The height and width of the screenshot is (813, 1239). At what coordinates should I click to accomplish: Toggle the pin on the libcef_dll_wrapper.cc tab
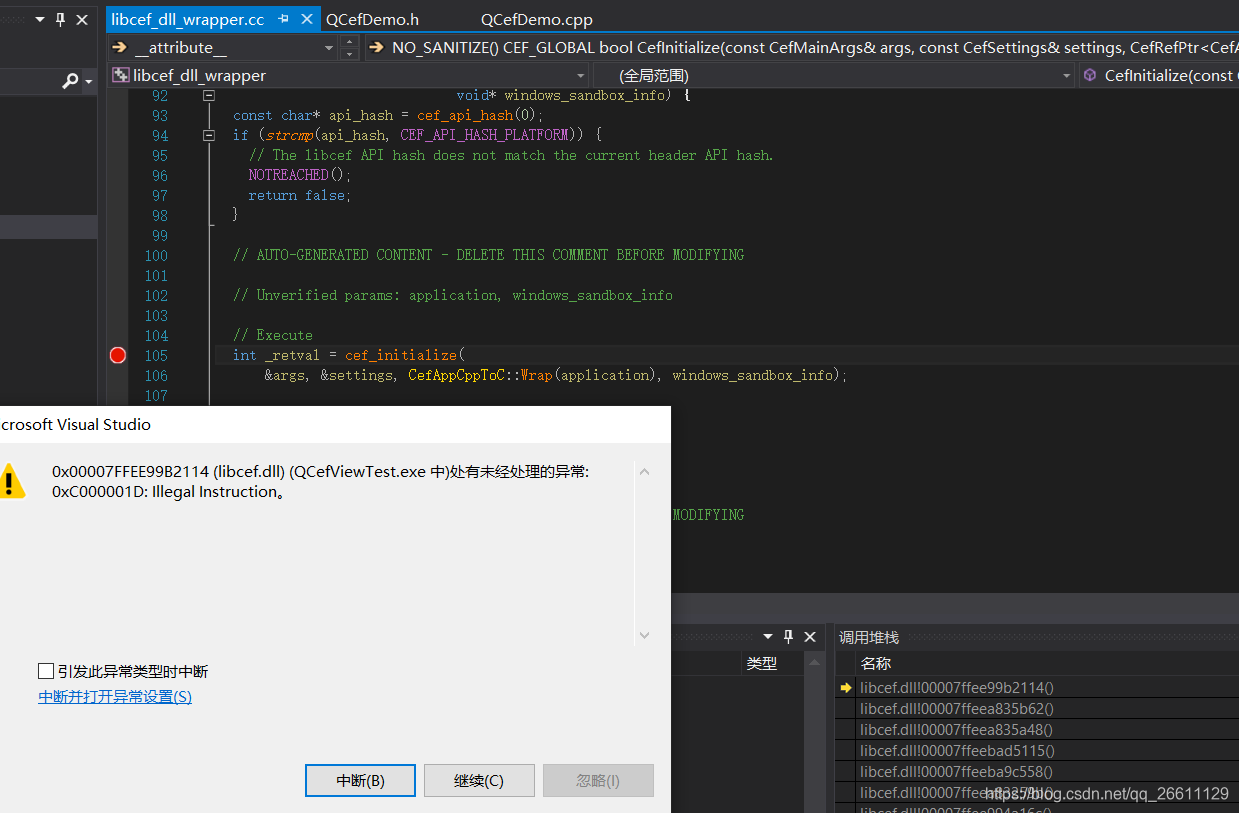click(283, 17)
